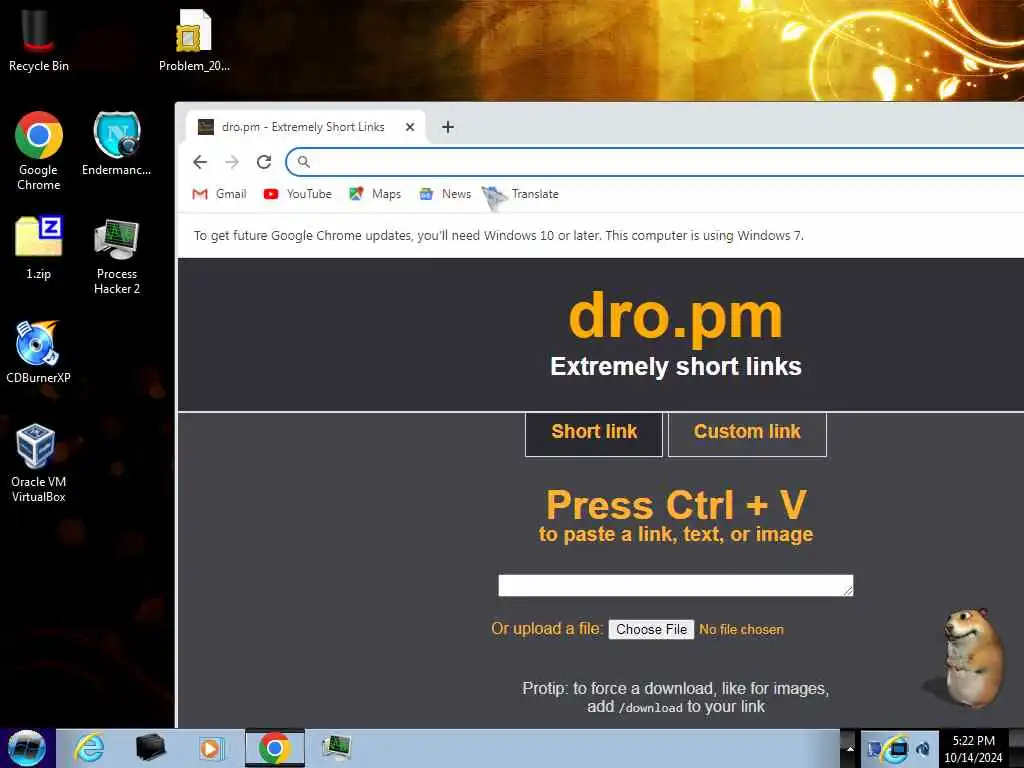Switch to the Short link tab
The width and height of the screenshot is (1024, 768).
(594, 433)
